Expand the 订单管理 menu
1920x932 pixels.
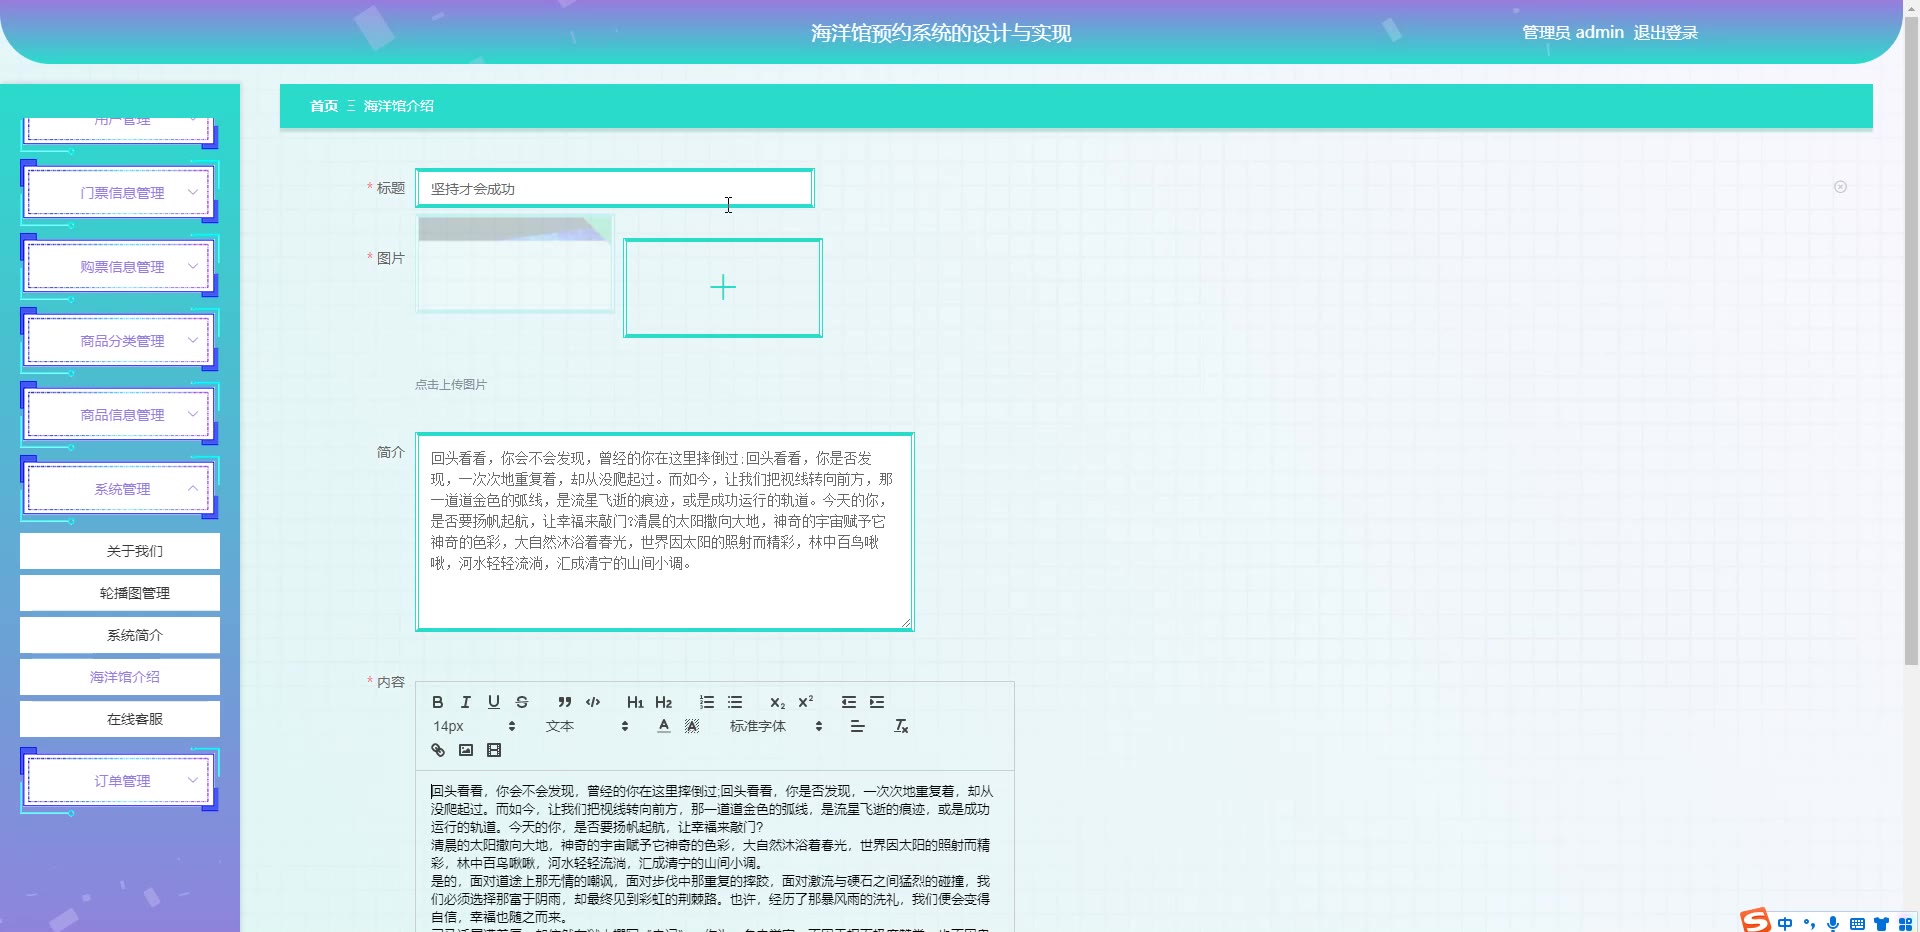[x=120, y=781]
